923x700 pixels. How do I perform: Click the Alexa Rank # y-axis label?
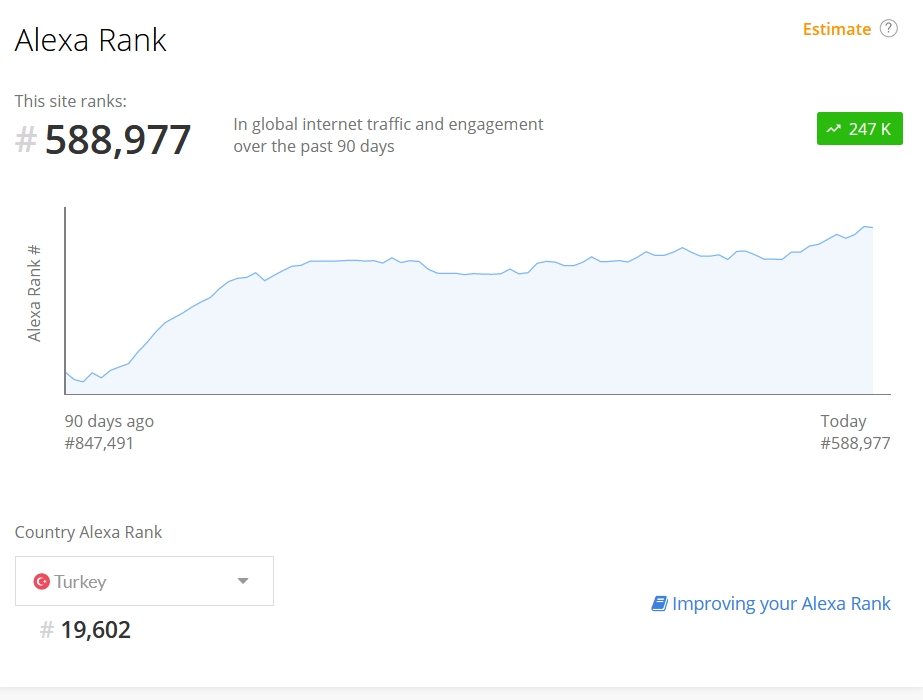coord(34,293)
